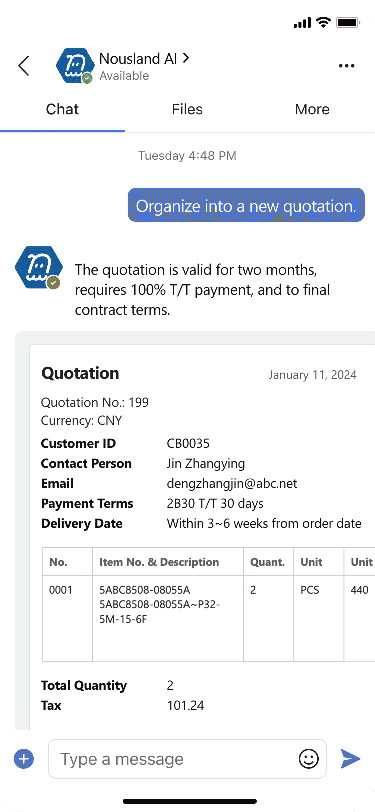This screenshot has width=375, height=812.
Task: Expand the Nousland AI name chevron
Action: 185,59
